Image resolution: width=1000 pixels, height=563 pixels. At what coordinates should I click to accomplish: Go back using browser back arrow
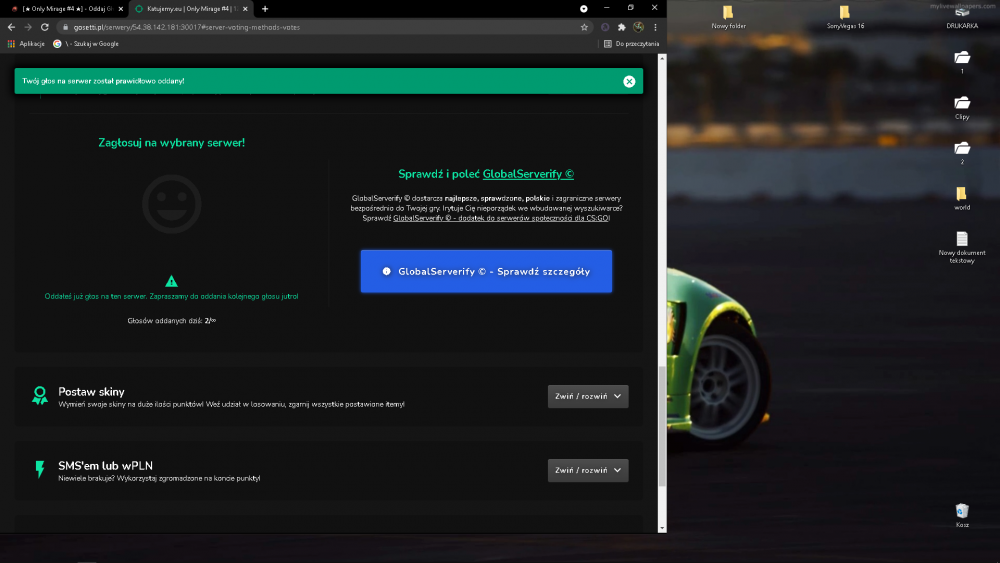point(11,27)
